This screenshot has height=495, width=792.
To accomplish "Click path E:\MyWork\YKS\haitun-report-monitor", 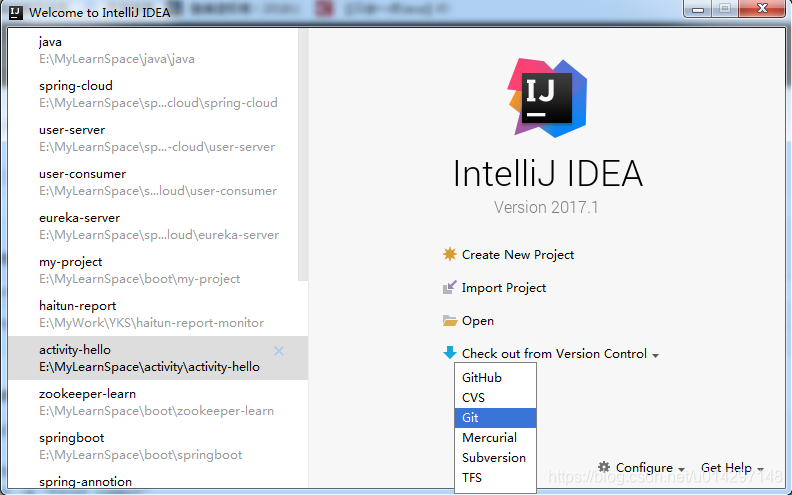I will tap(152, 323).
